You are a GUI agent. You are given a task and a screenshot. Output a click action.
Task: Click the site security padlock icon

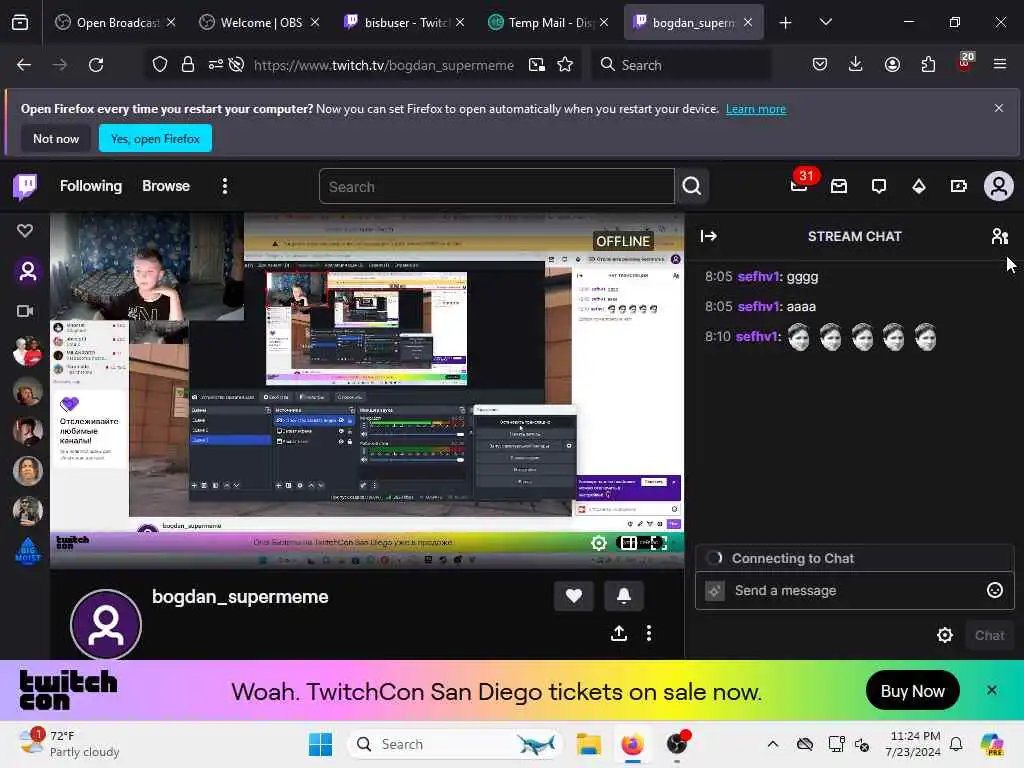click(x=187, y=65)
